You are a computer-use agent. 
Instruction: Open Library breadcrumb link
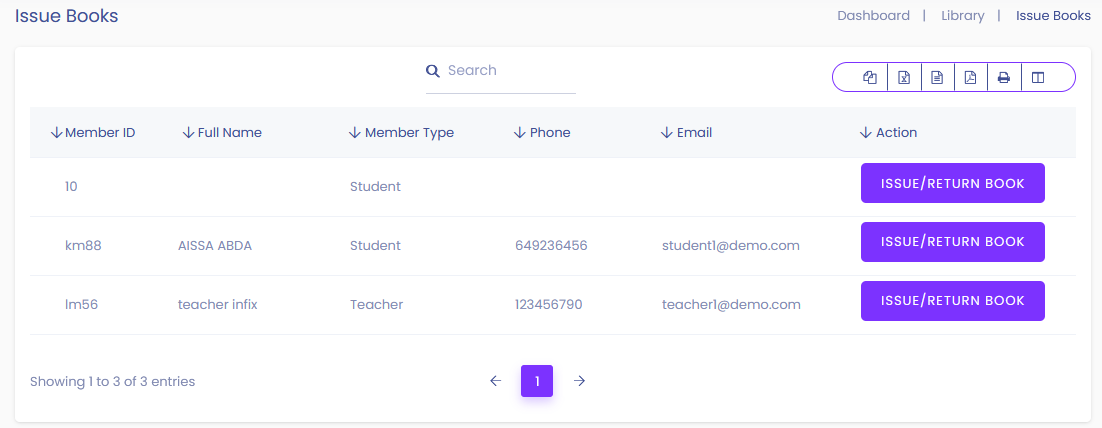click(x=963, y=15)
